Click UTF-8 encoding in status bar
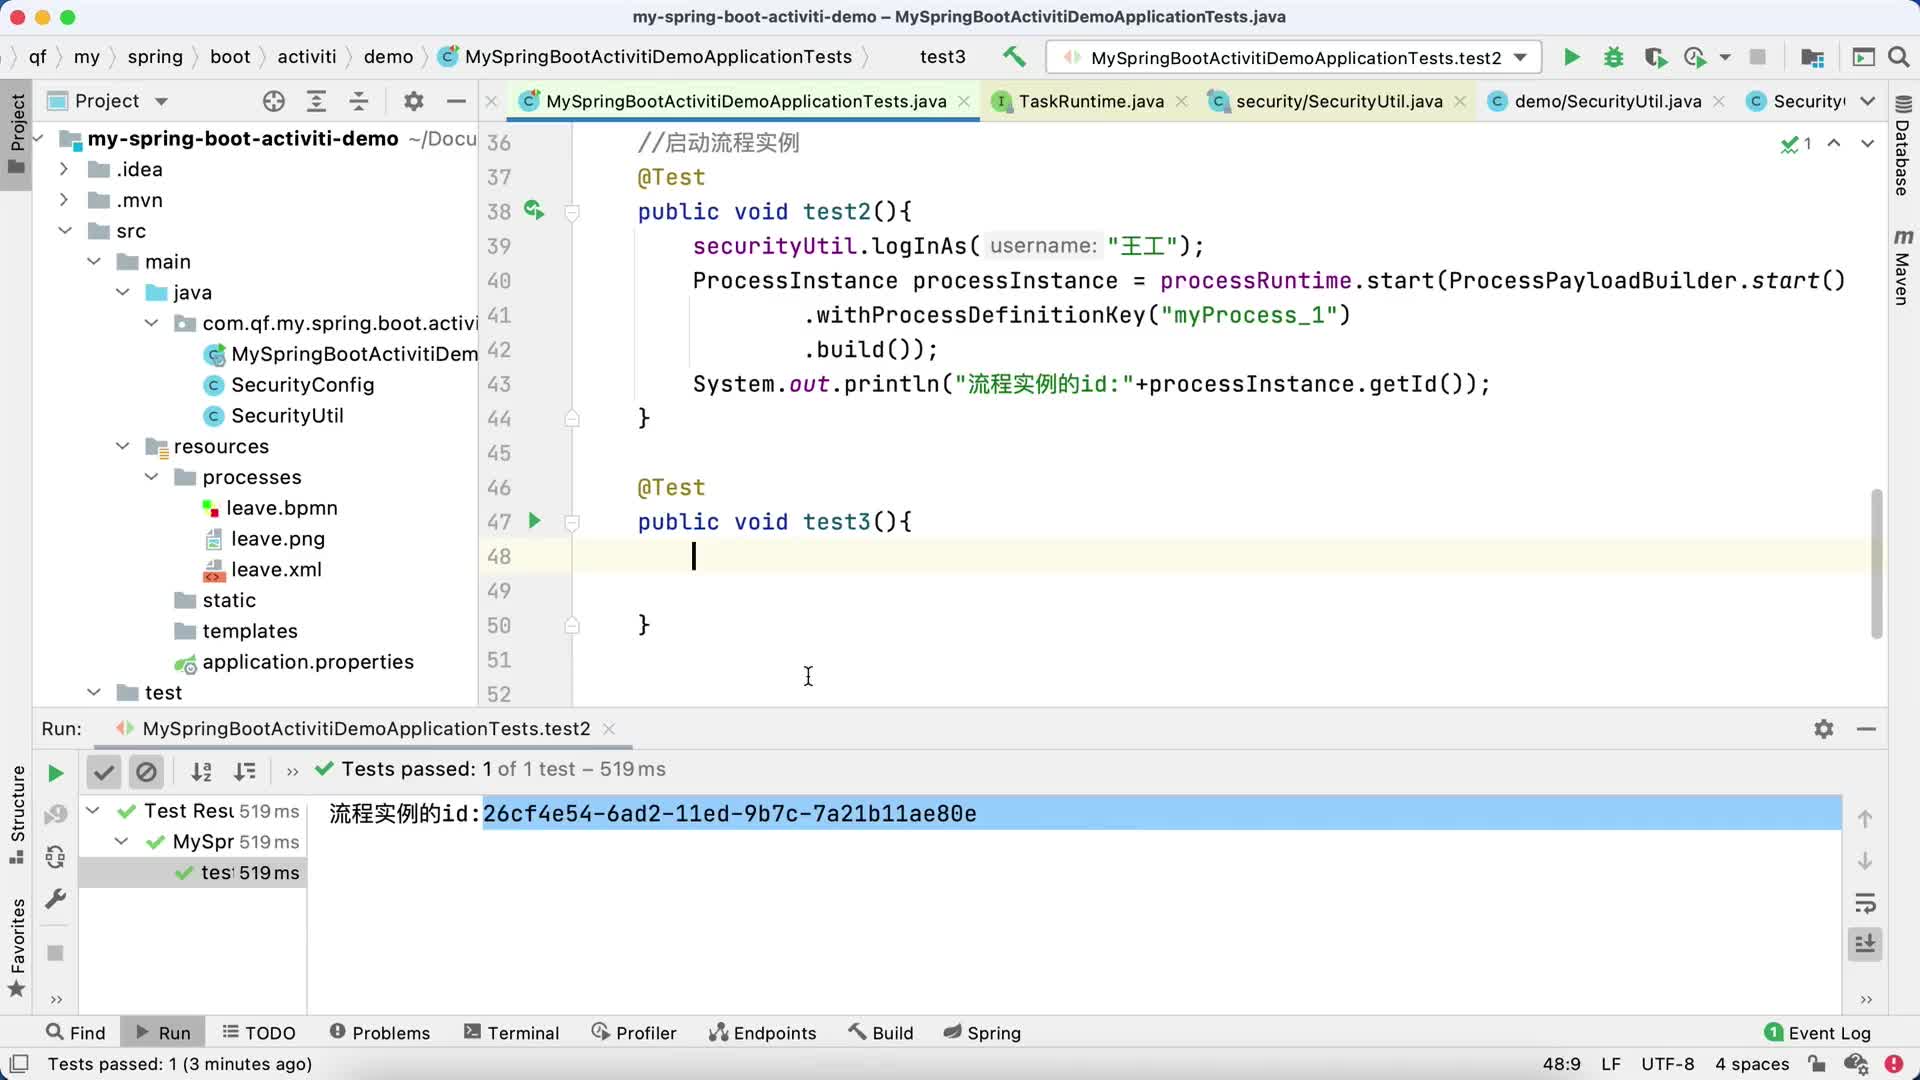The height and width of the screenshot is (1080, 1920). 1667,1064
